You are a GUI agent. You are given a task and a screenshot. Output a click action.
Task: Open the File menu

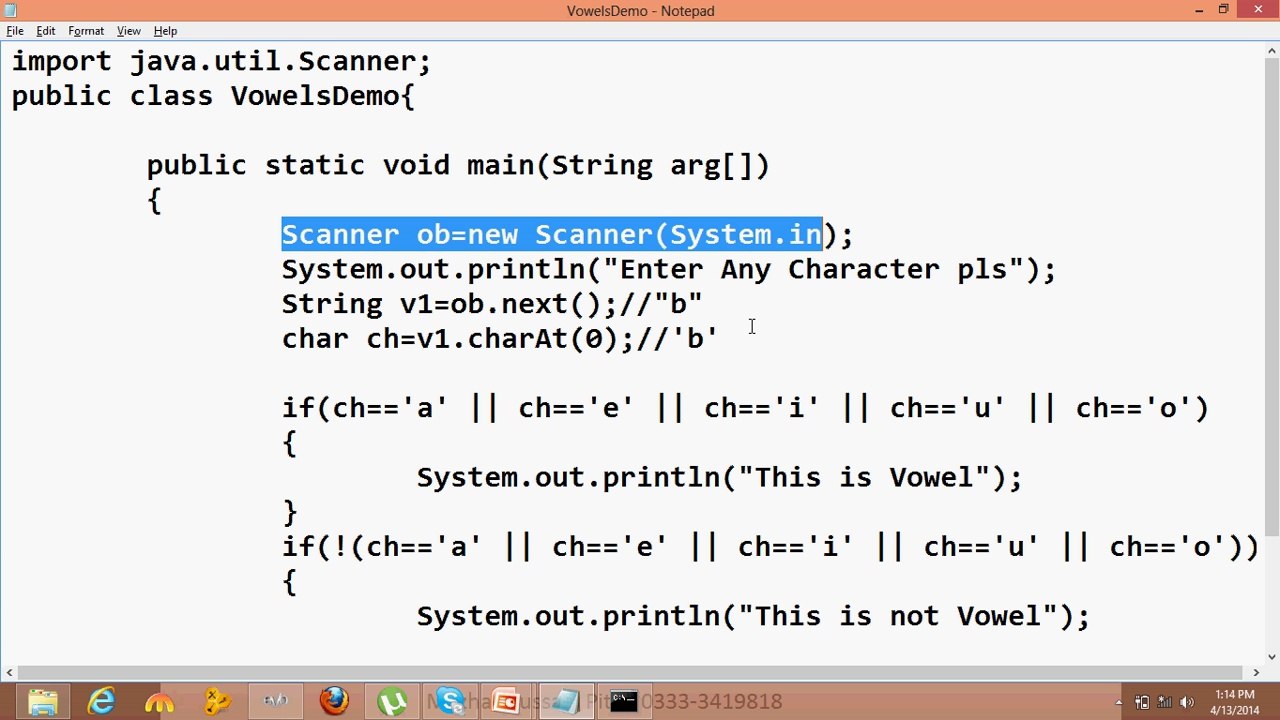[x=15, y=31]
